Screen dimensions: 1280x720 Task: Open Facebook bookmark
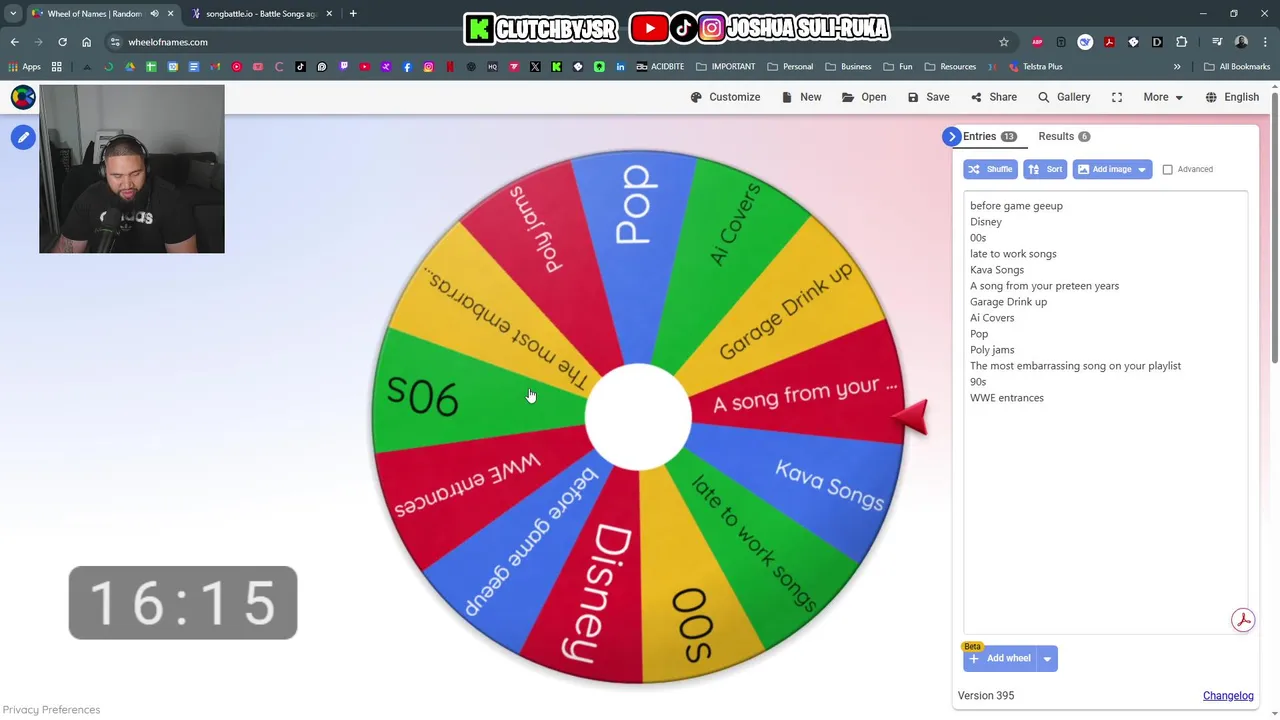(x=407, y=66)
